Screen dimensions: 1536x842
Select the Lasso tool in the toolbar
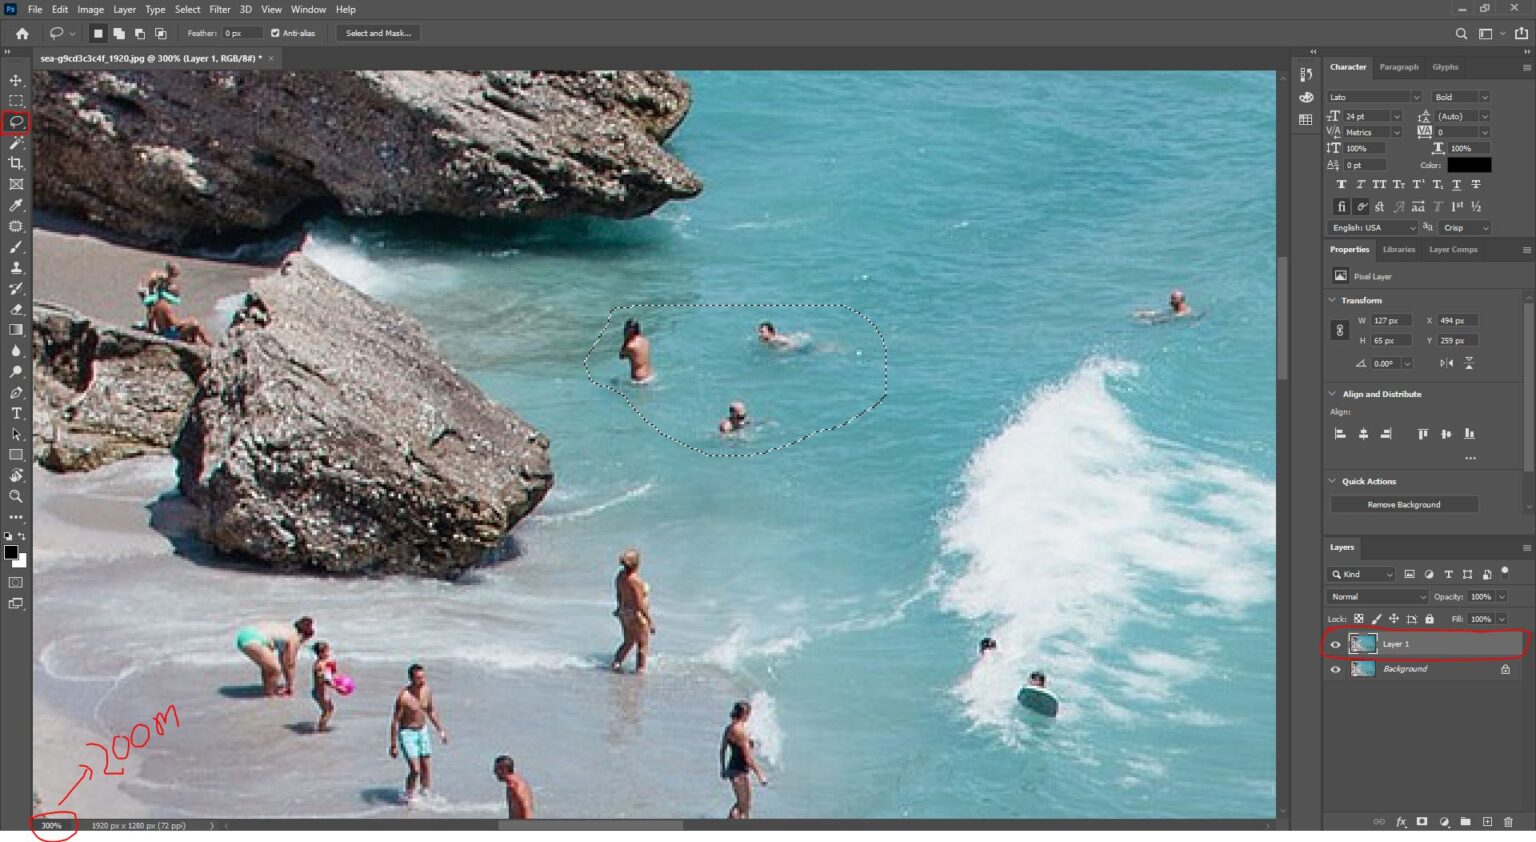point(16,122)
